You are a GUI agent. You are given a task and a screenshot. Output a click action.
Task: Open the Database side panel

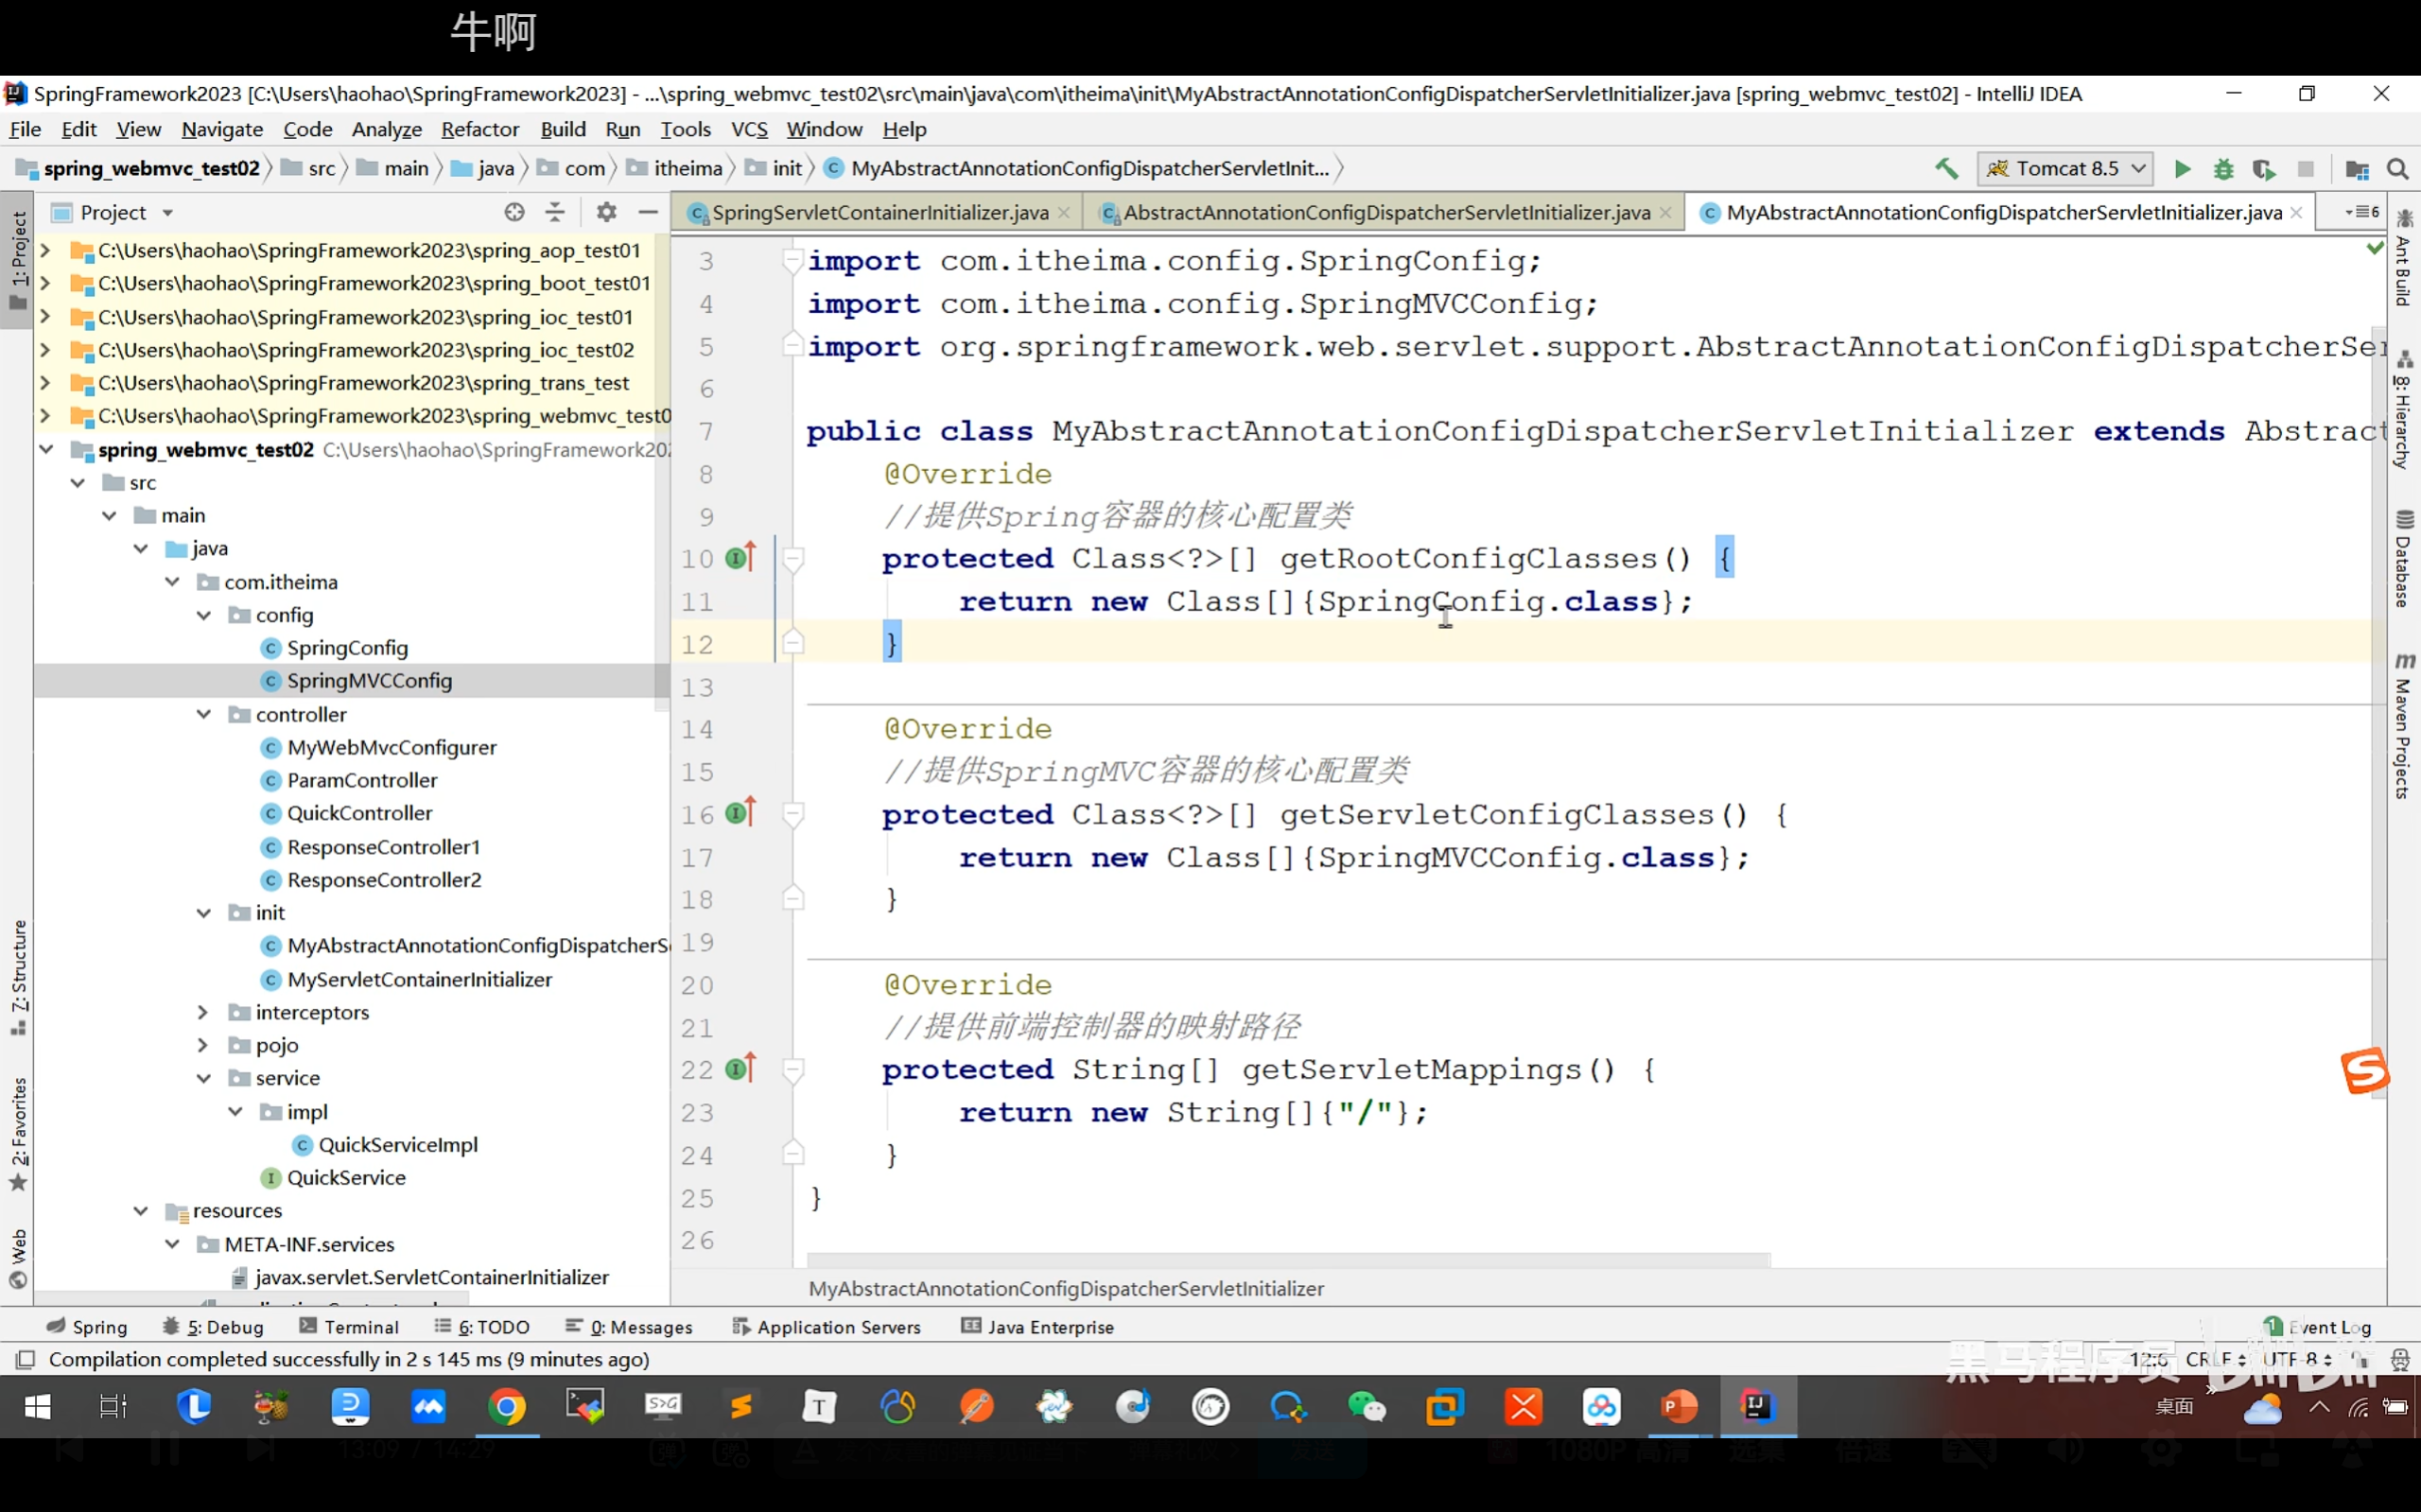pos(2404,558)
